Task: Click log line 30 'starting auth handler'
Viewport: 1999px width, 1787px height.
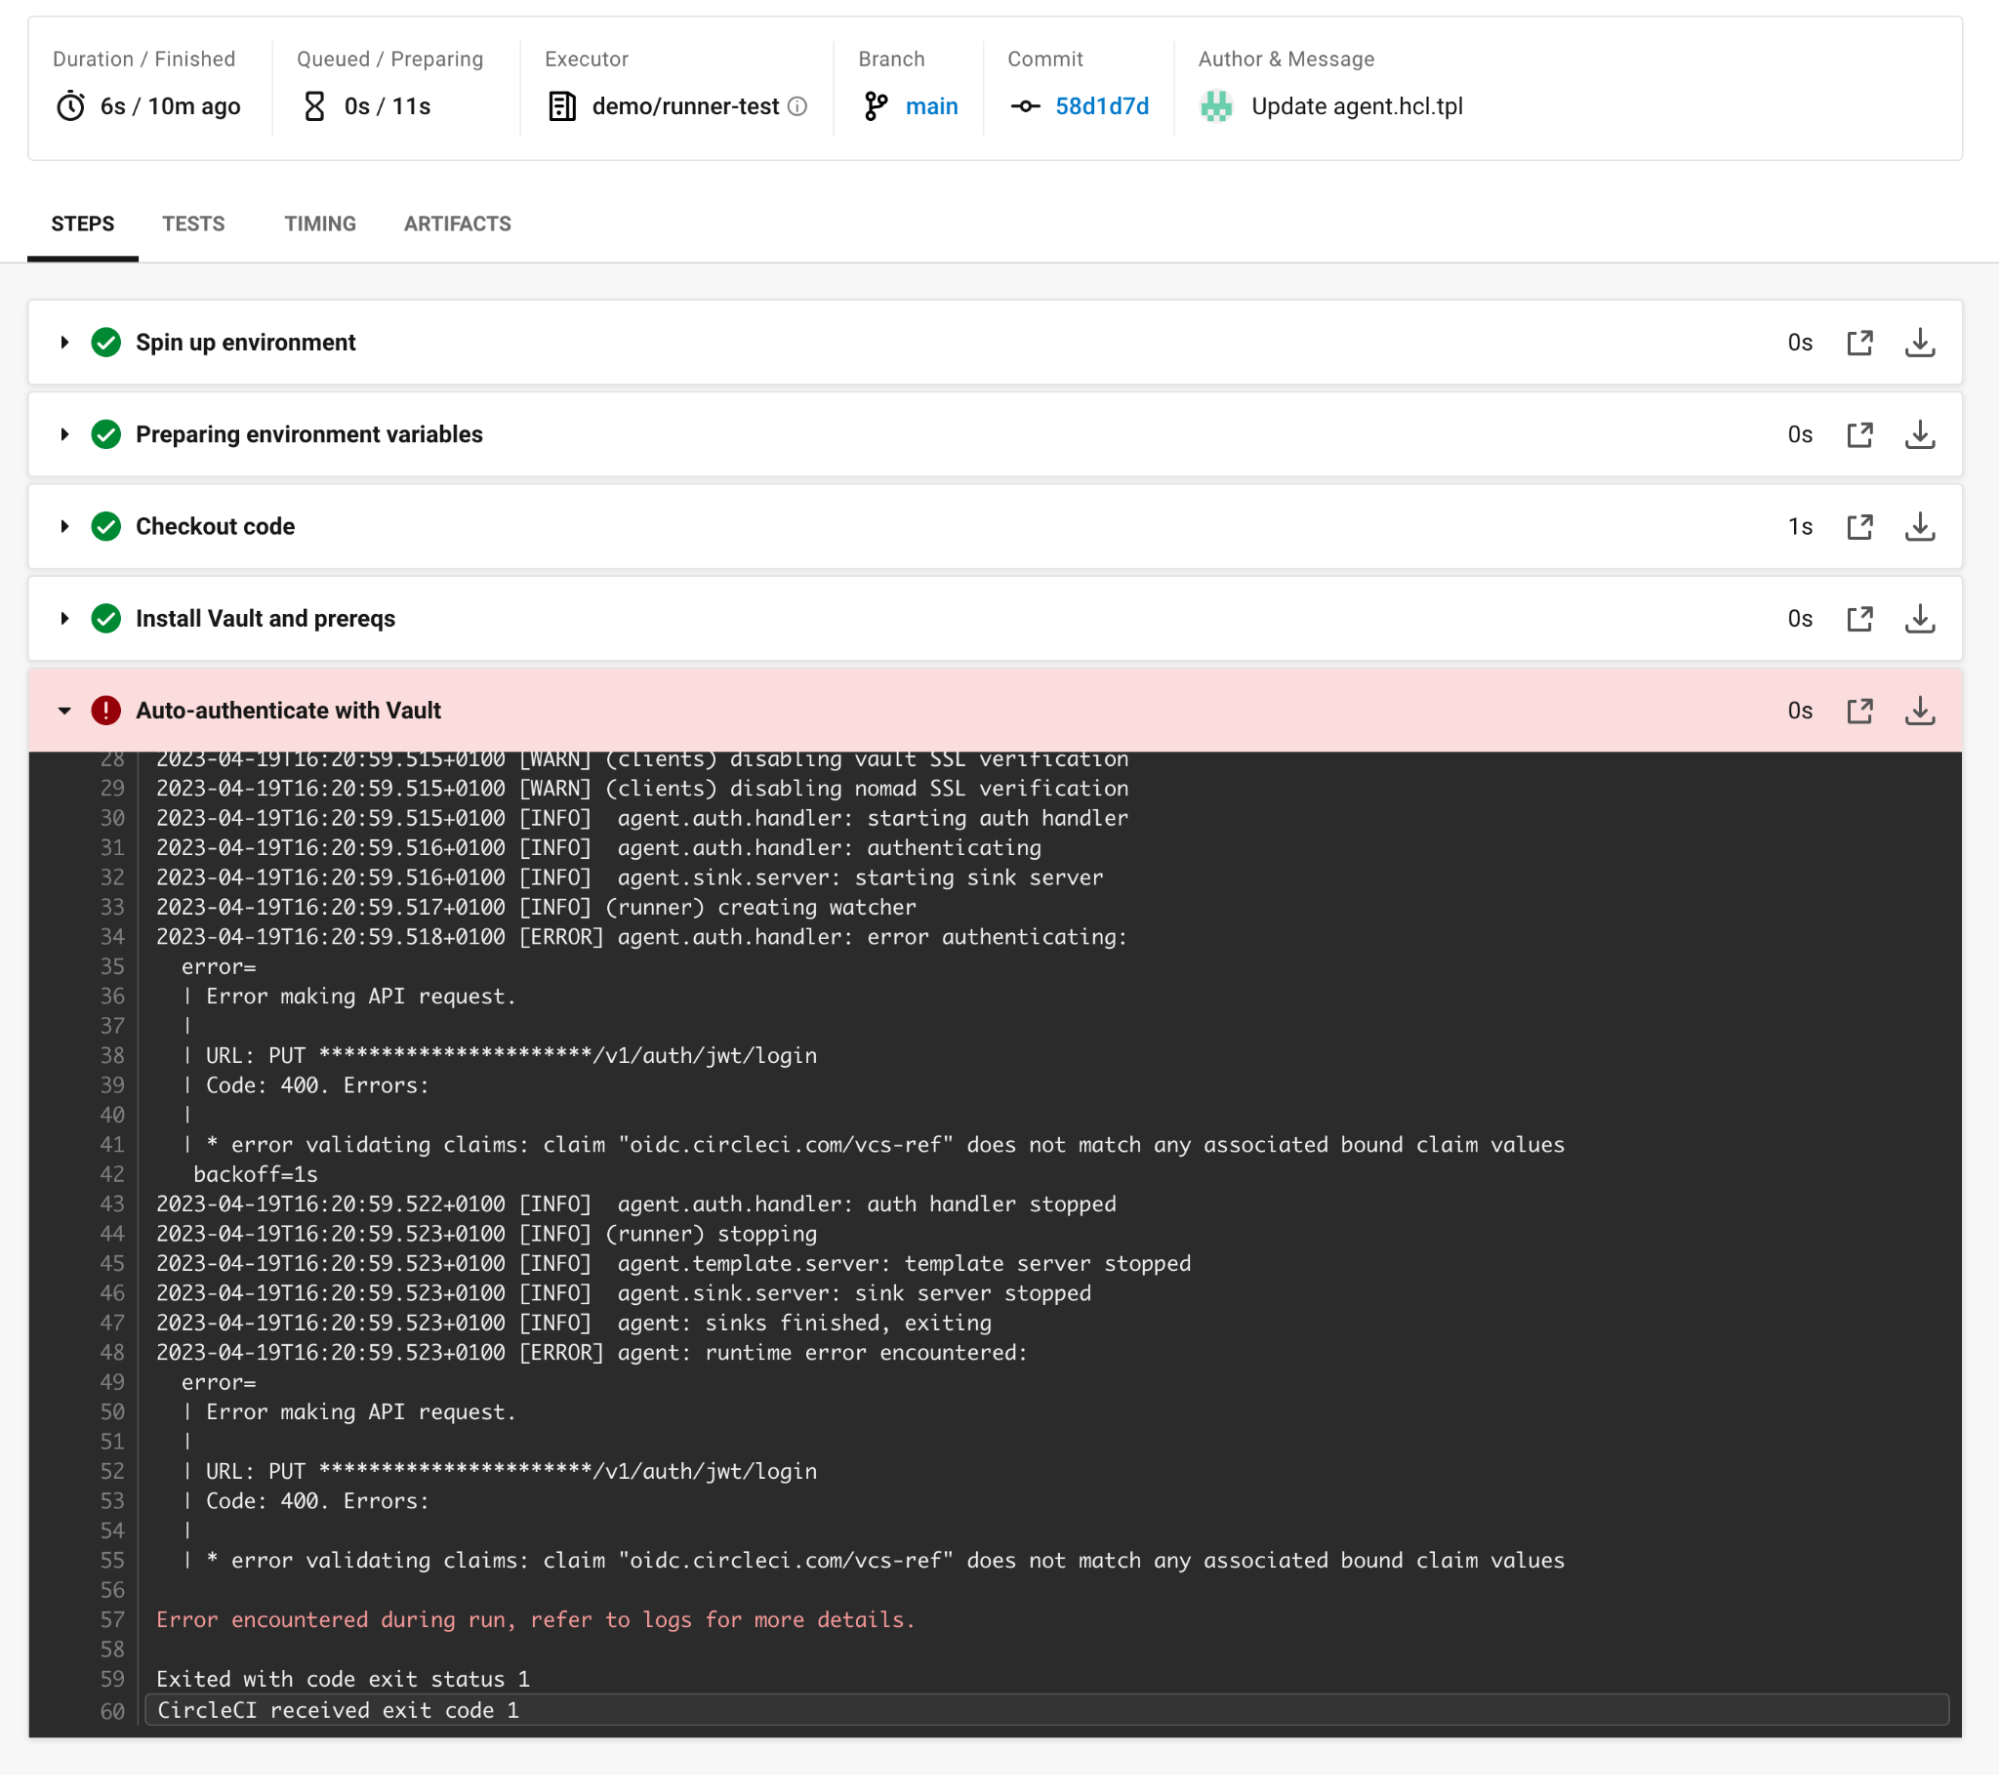Action: 642,819
